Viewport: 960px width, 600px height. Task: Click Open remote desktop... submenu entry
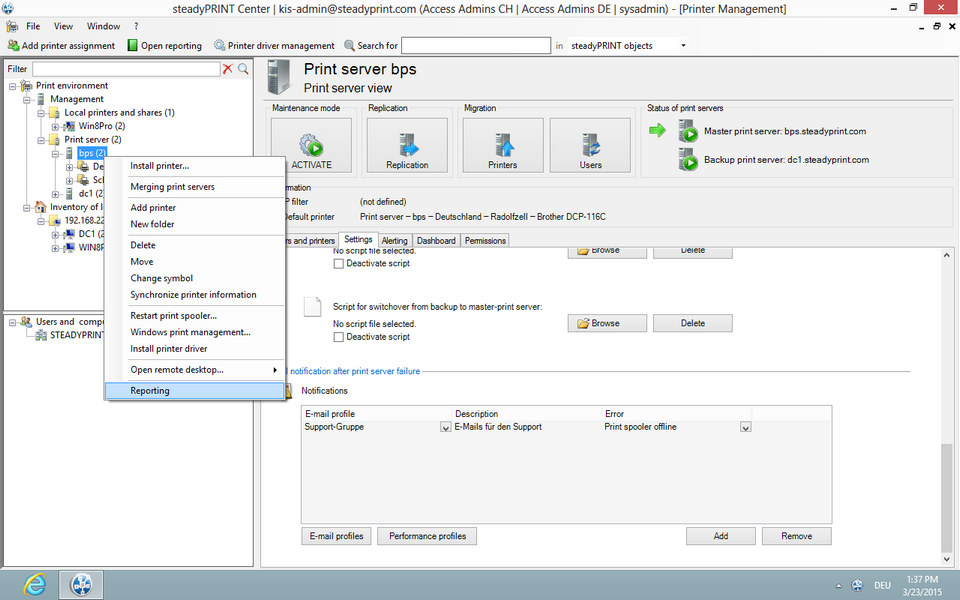195,370
